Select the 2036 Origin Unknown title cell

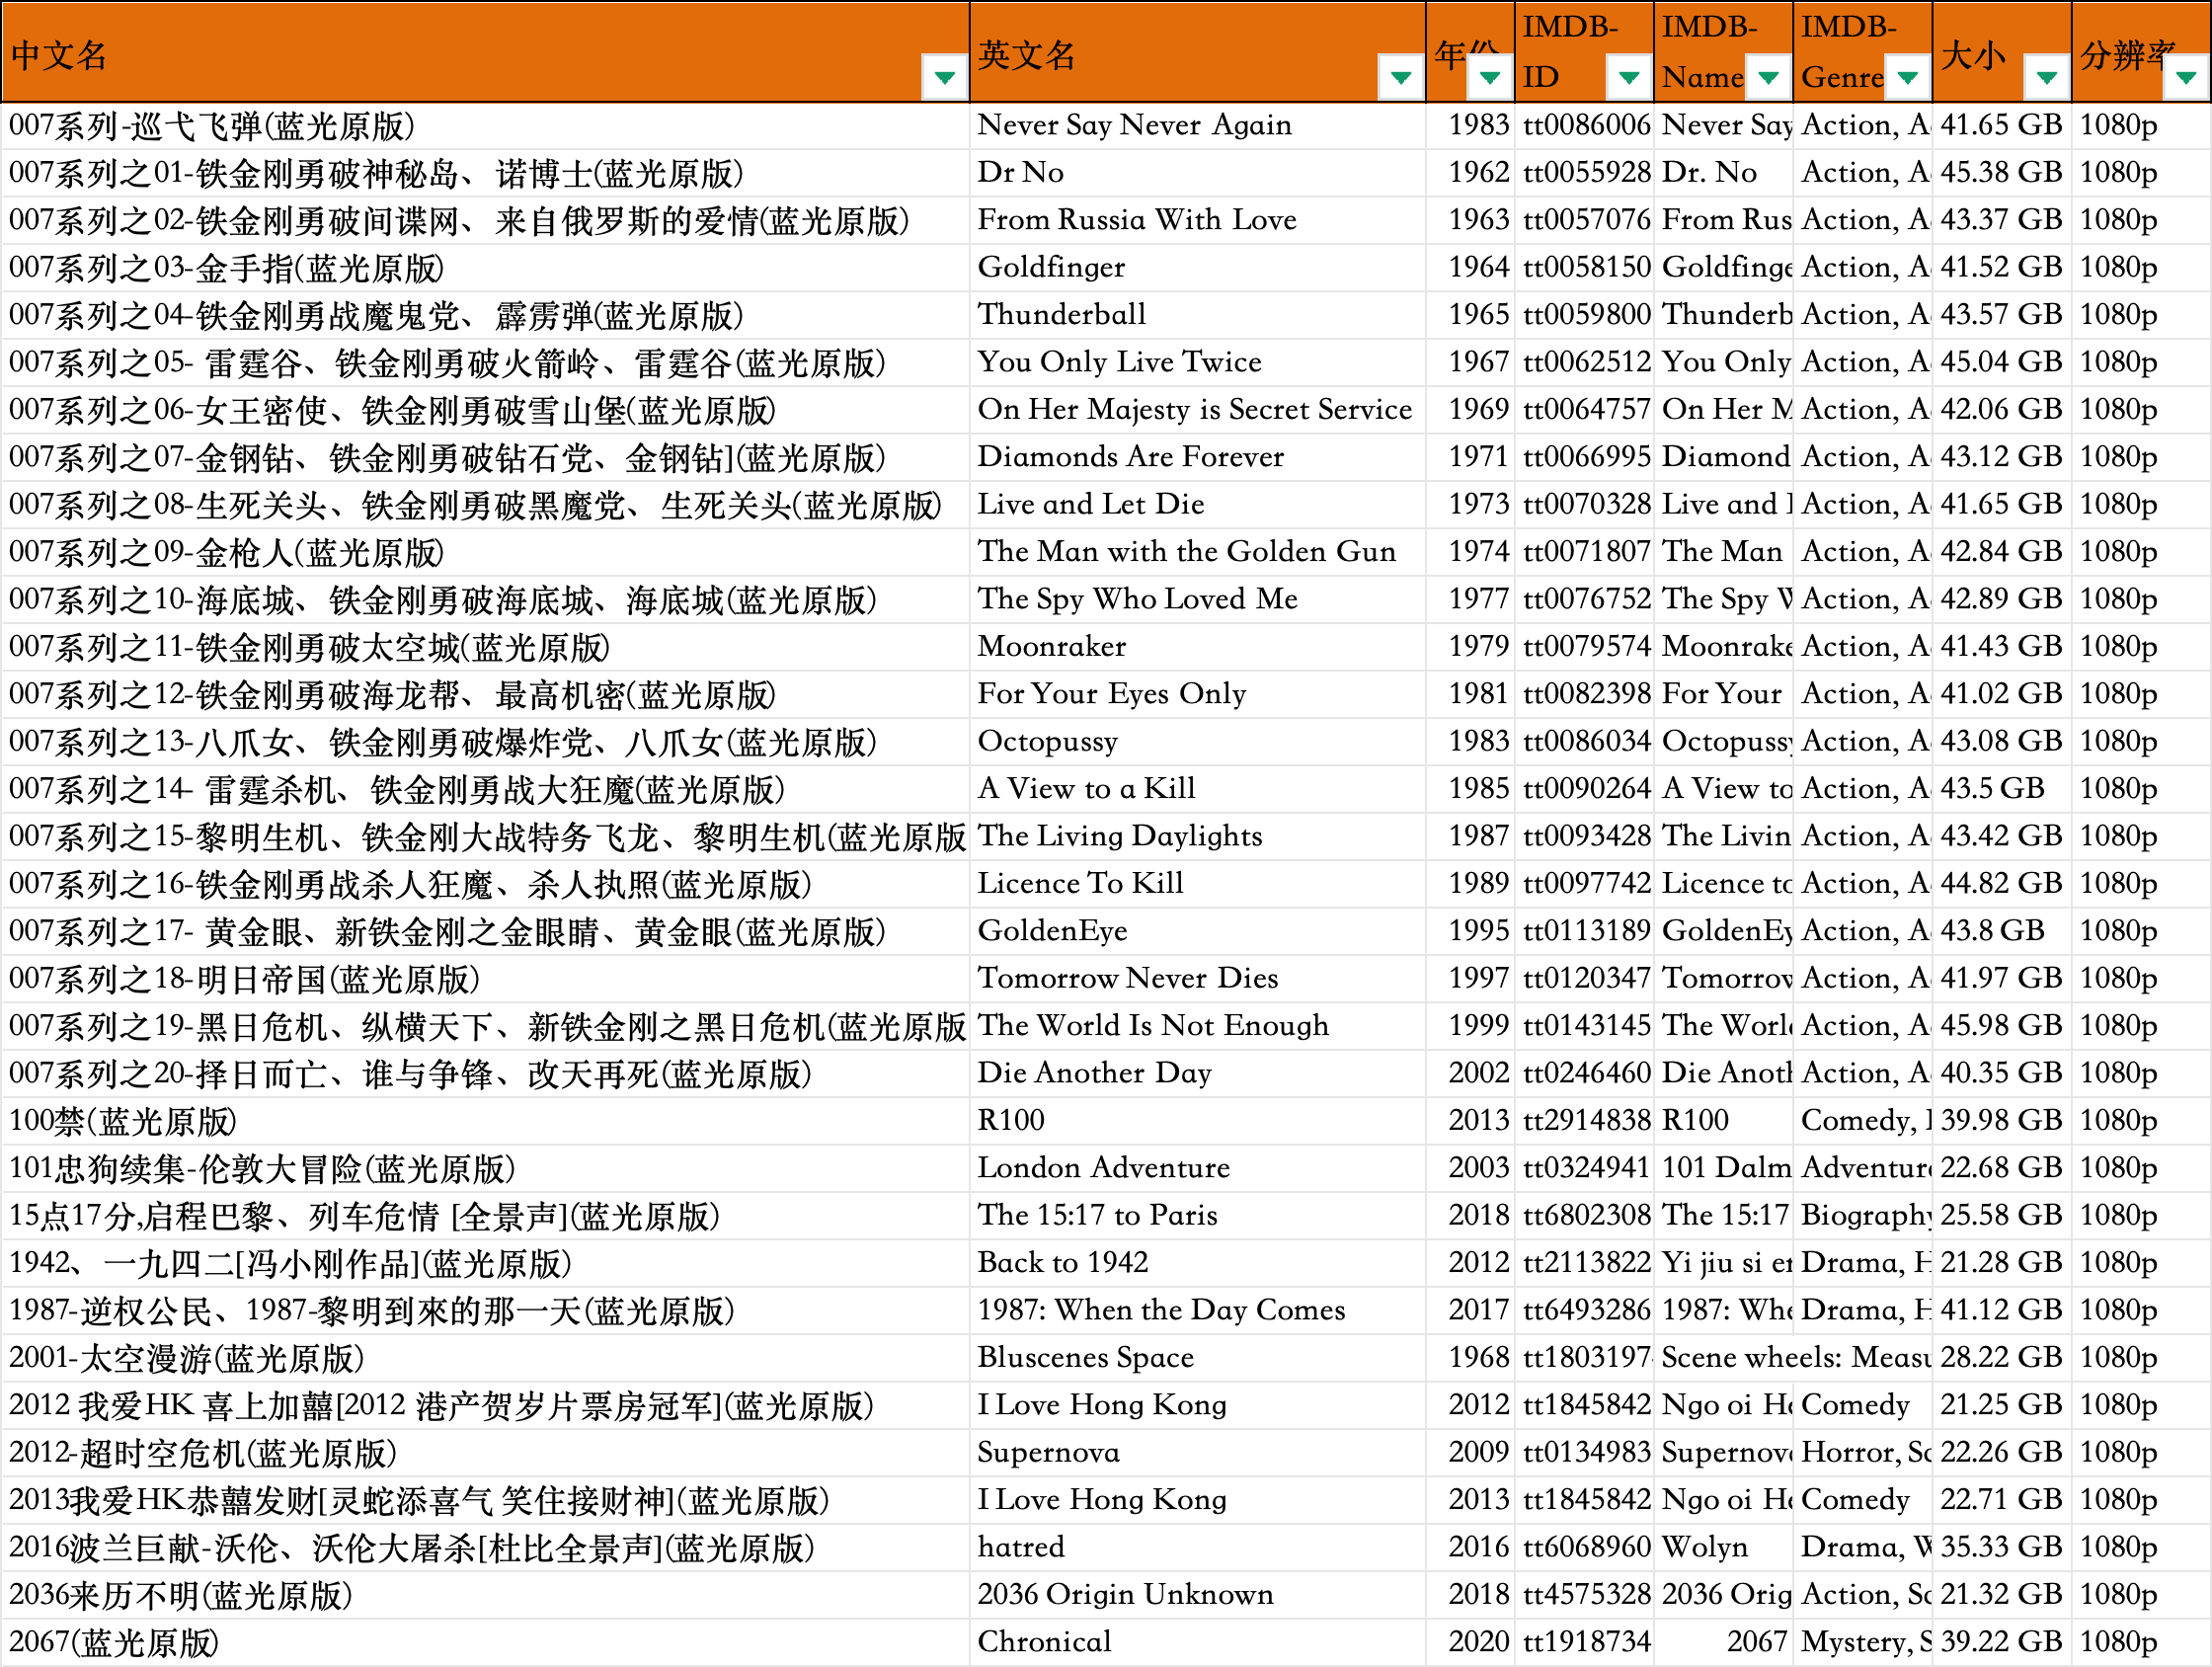pos(1124,1595)
